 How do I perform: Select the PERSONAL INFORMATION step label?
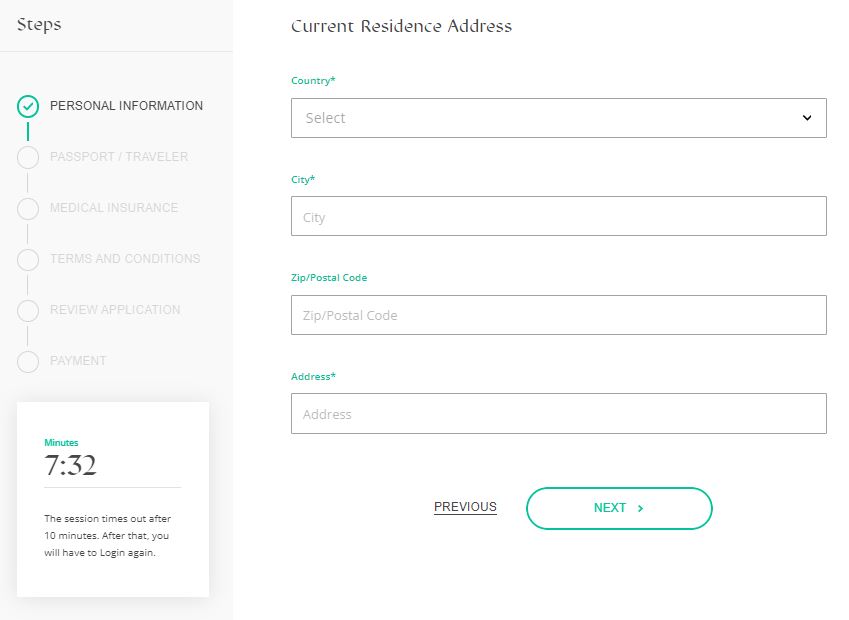click(126, 106)
